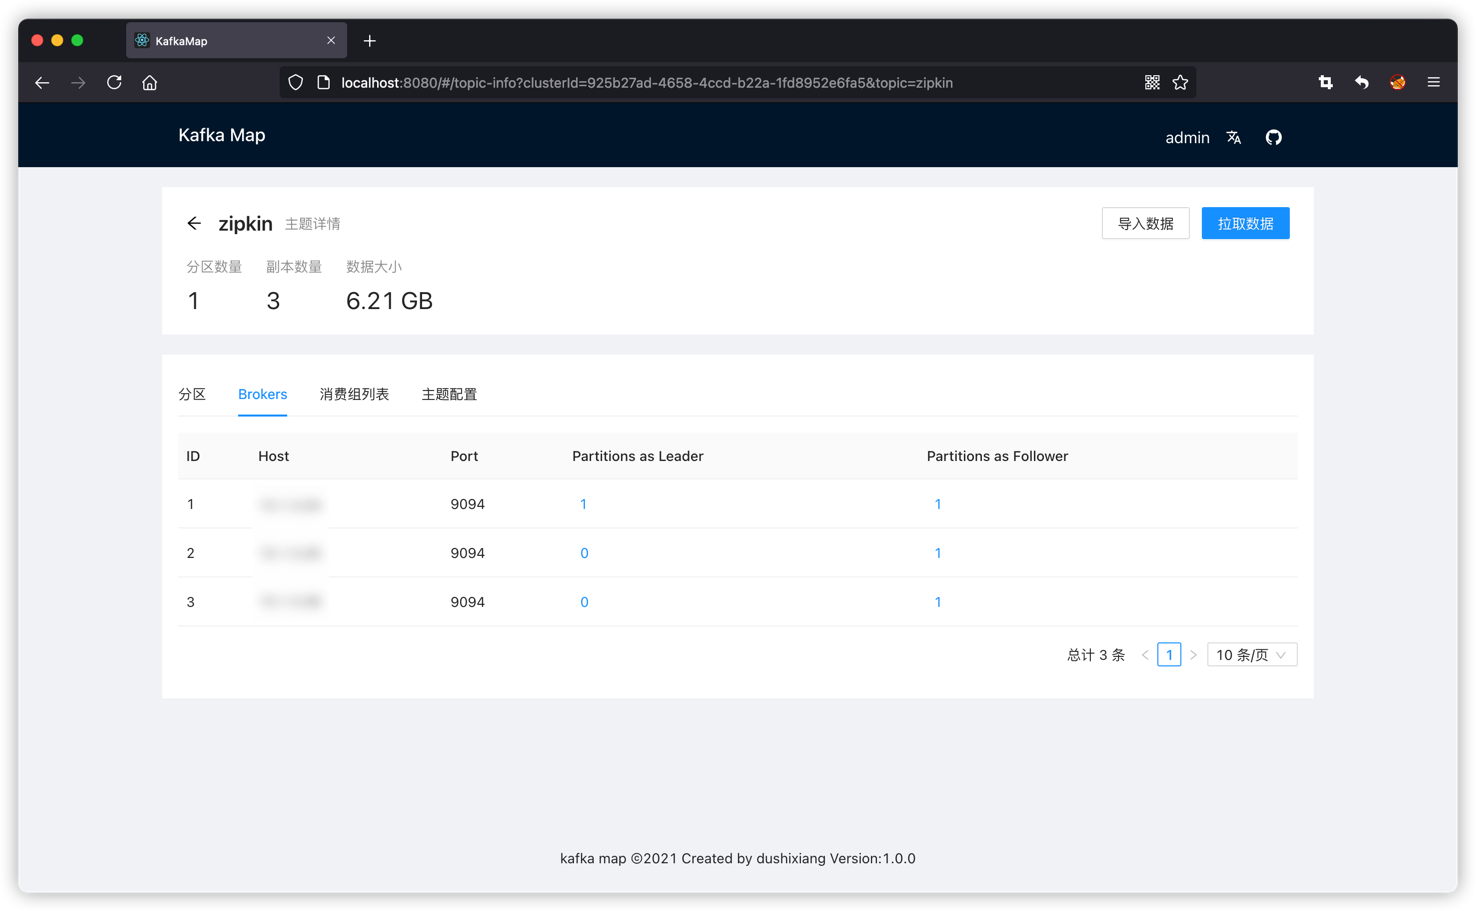This screenshot has height=911, width=1476.
Task: Switch language with the translate icon
Action: point(1234,138)
